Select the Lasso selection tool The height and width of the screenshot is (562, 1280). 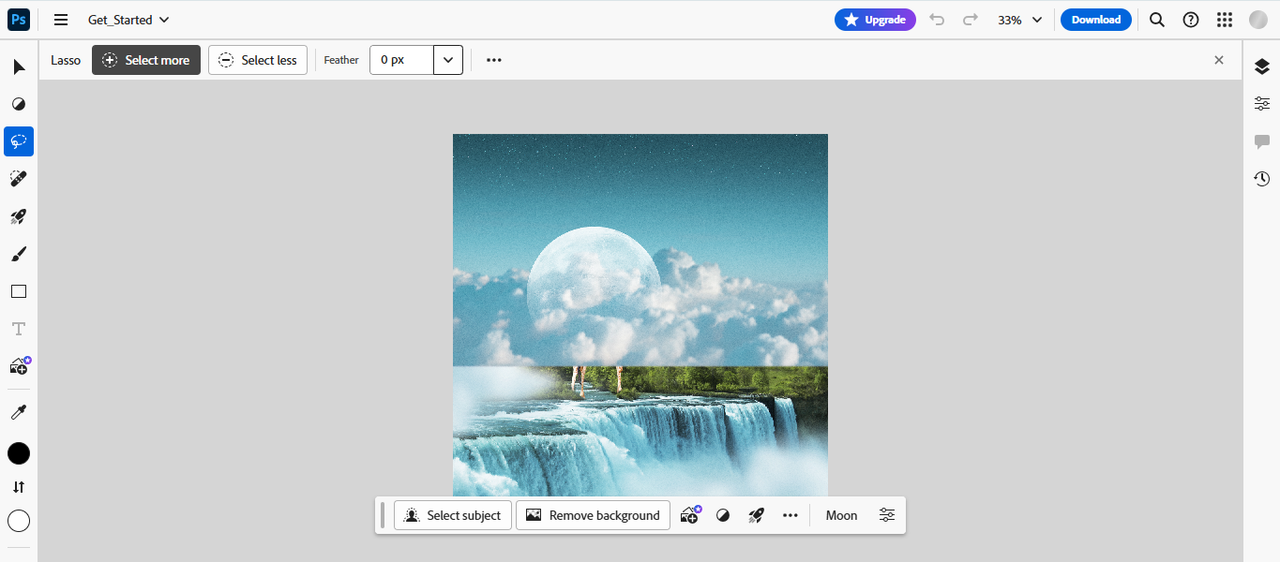19,141
